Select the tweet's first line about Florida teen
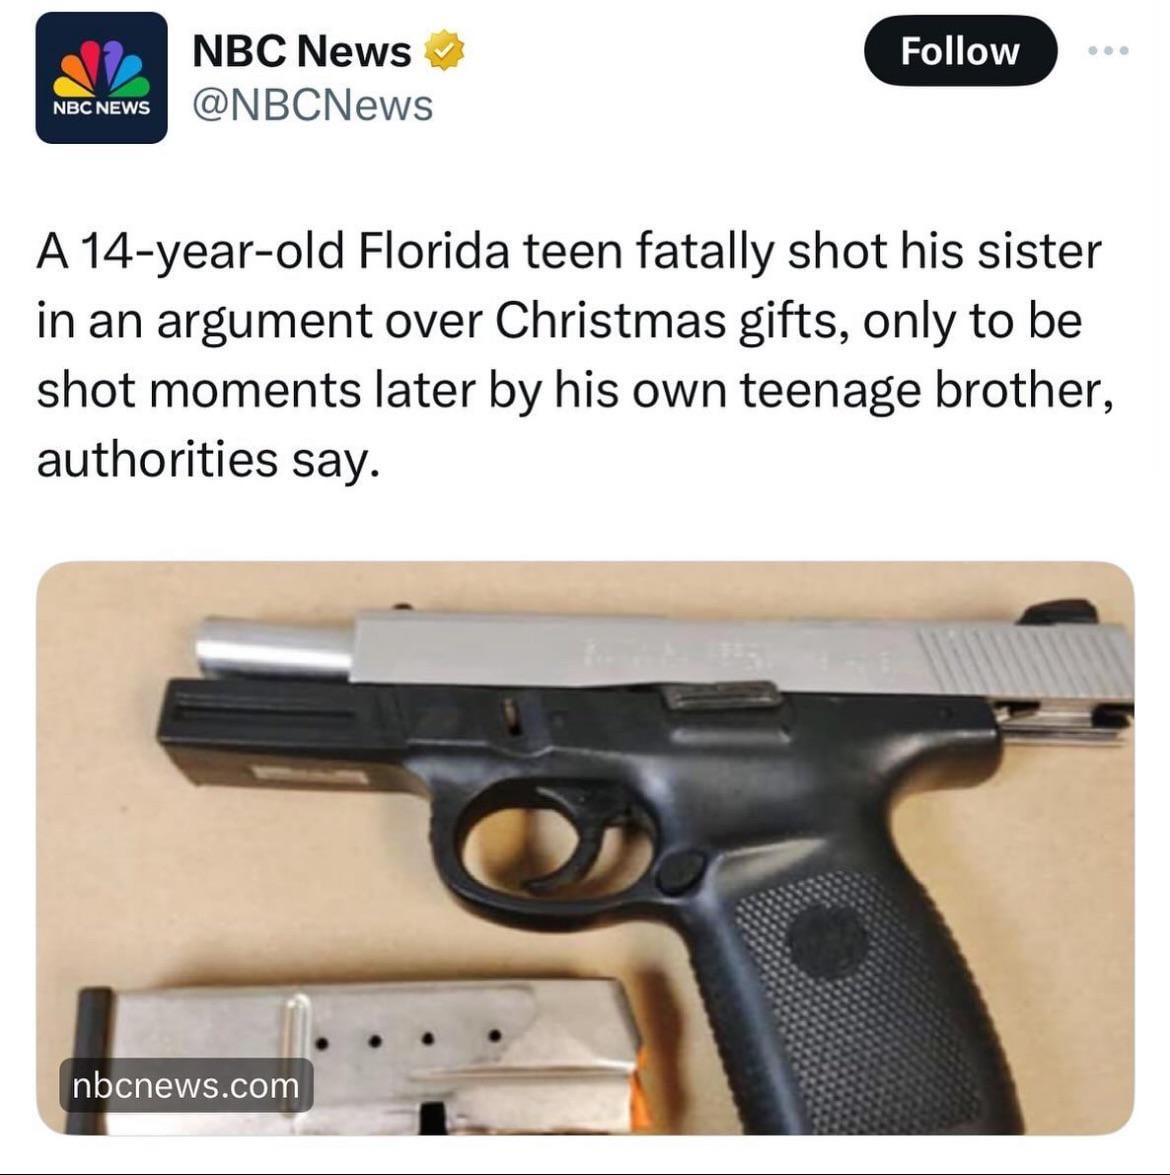 (569, 251)
